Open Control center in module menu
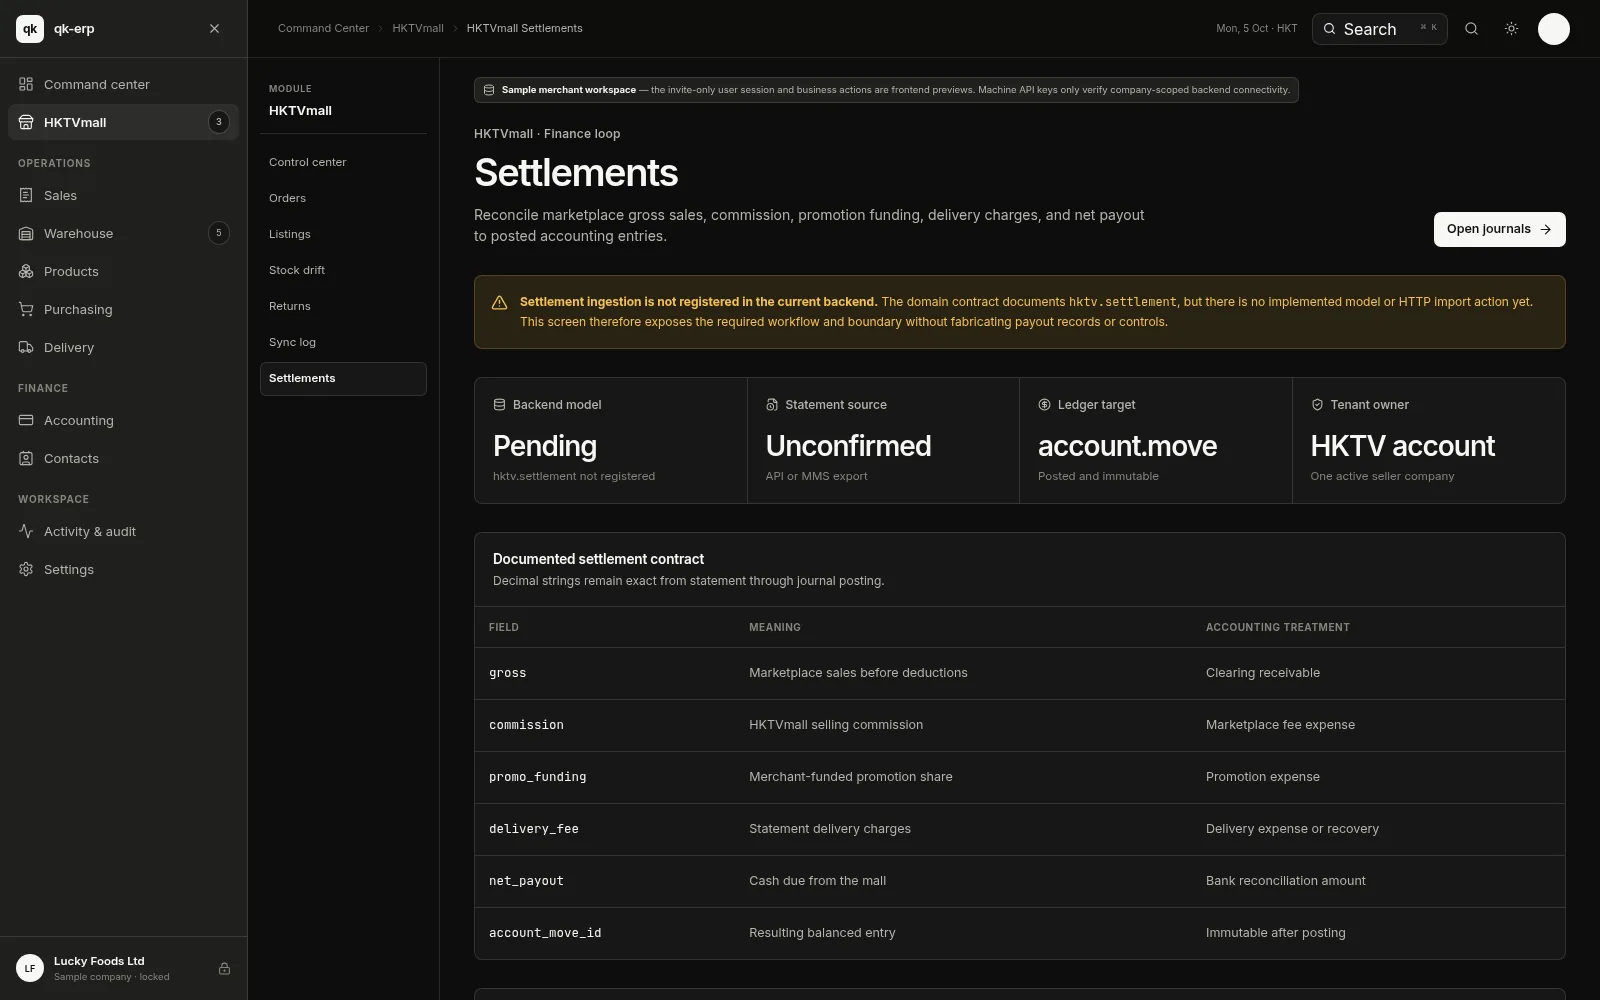Image resolution: width=1600 pixels, height=1000 pixels. click(343, 162)
